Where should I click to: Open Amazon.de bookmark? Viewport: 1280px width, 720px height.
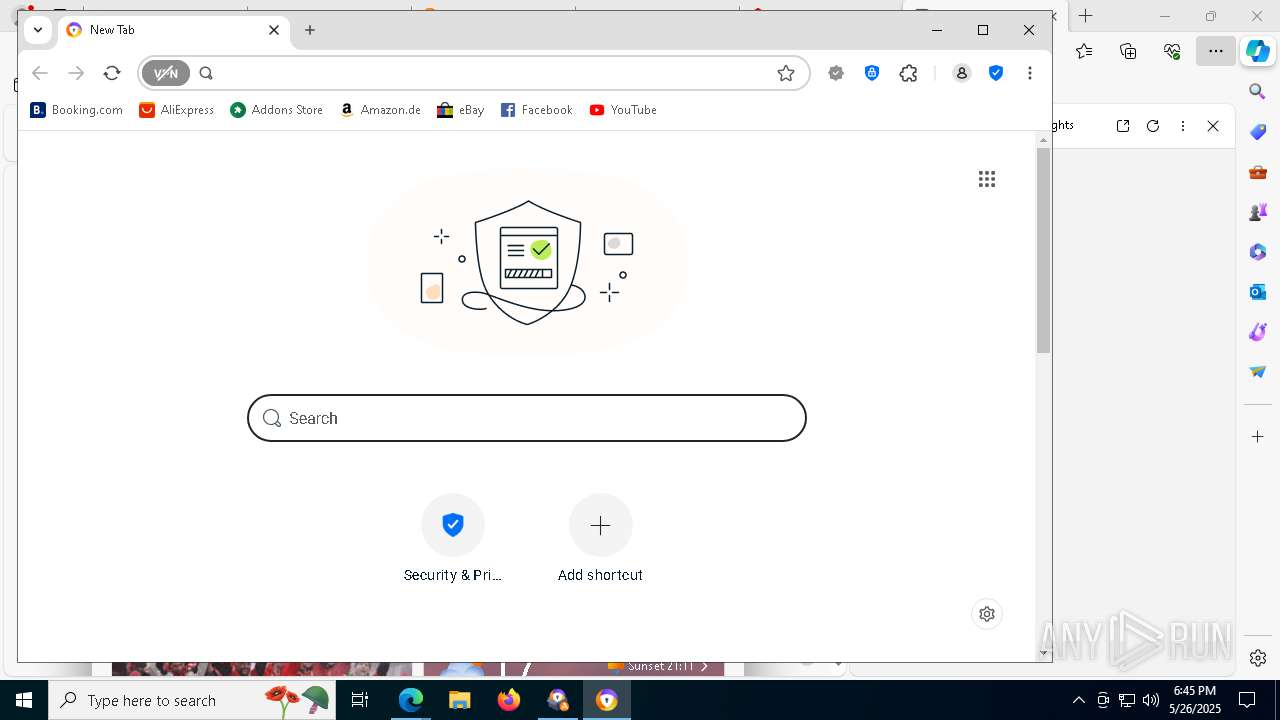(x=380, y=110)
